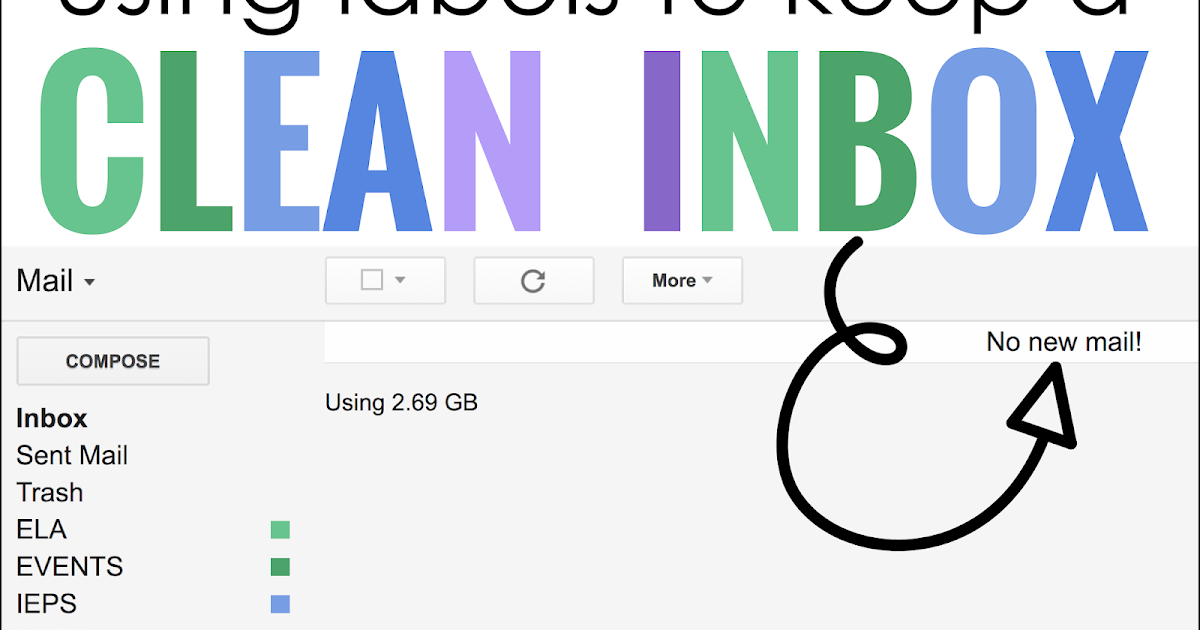The image size is (1200, 630).
Task: Open the Trash folder
Action: [49, 492]
